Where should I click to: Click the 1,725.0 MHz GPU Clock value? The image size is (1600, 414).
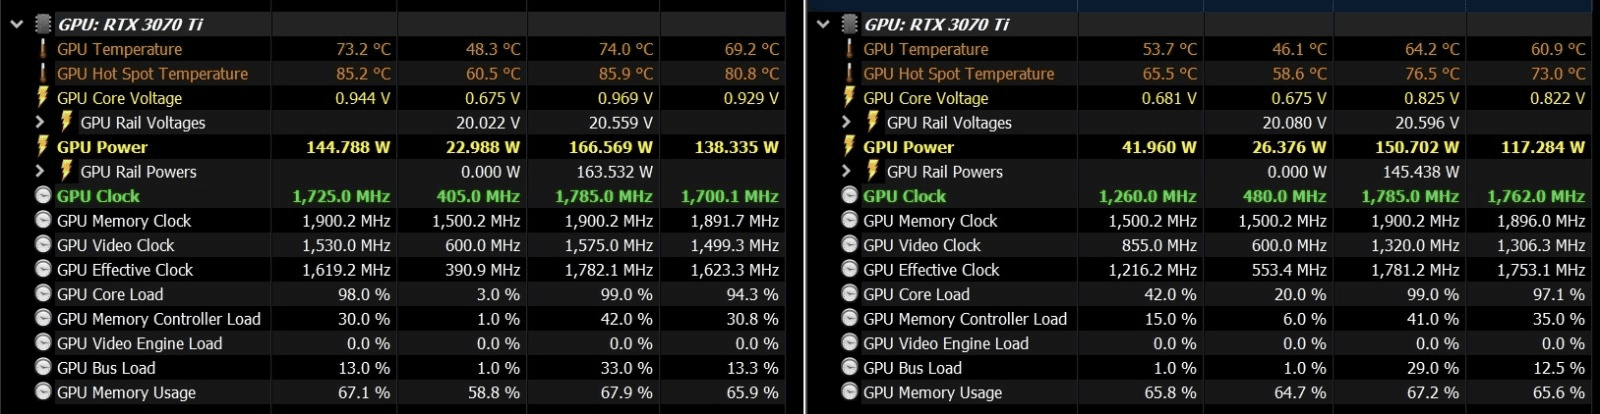(x=341, y=196)
